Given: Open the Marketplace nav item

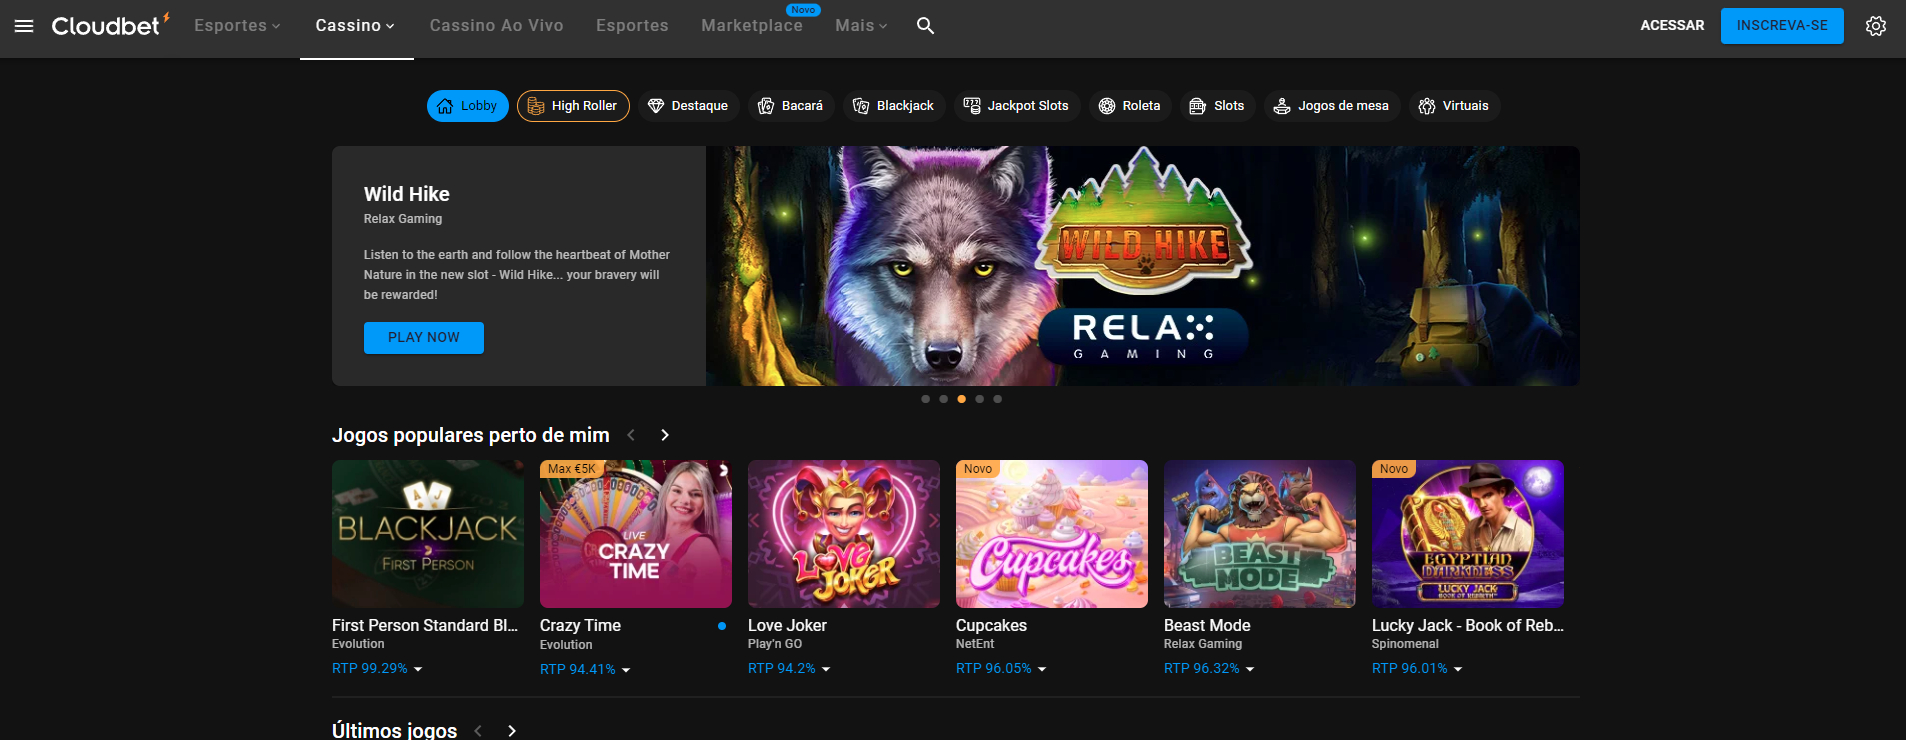Looking at the screenshot, I should (752, 26).
